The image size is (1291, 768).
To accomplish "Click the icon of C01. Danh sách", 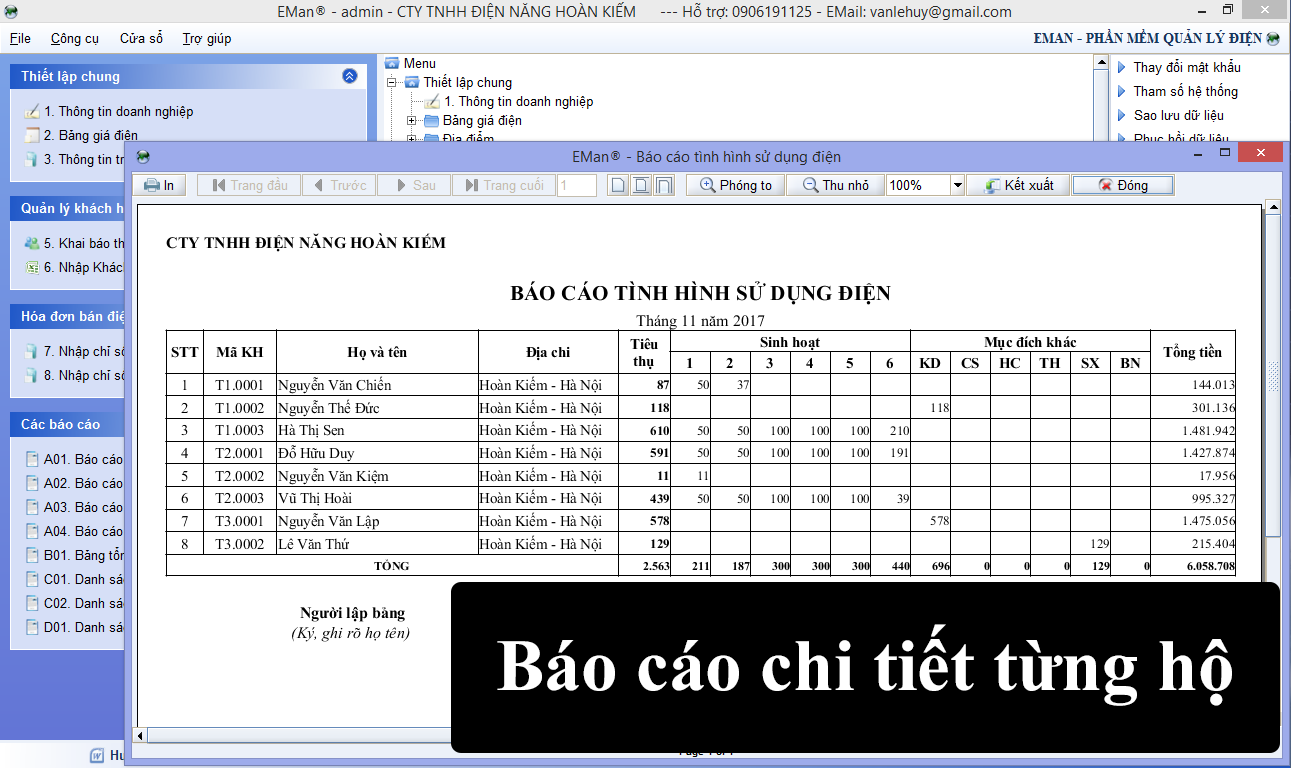I will click(32, 579).
